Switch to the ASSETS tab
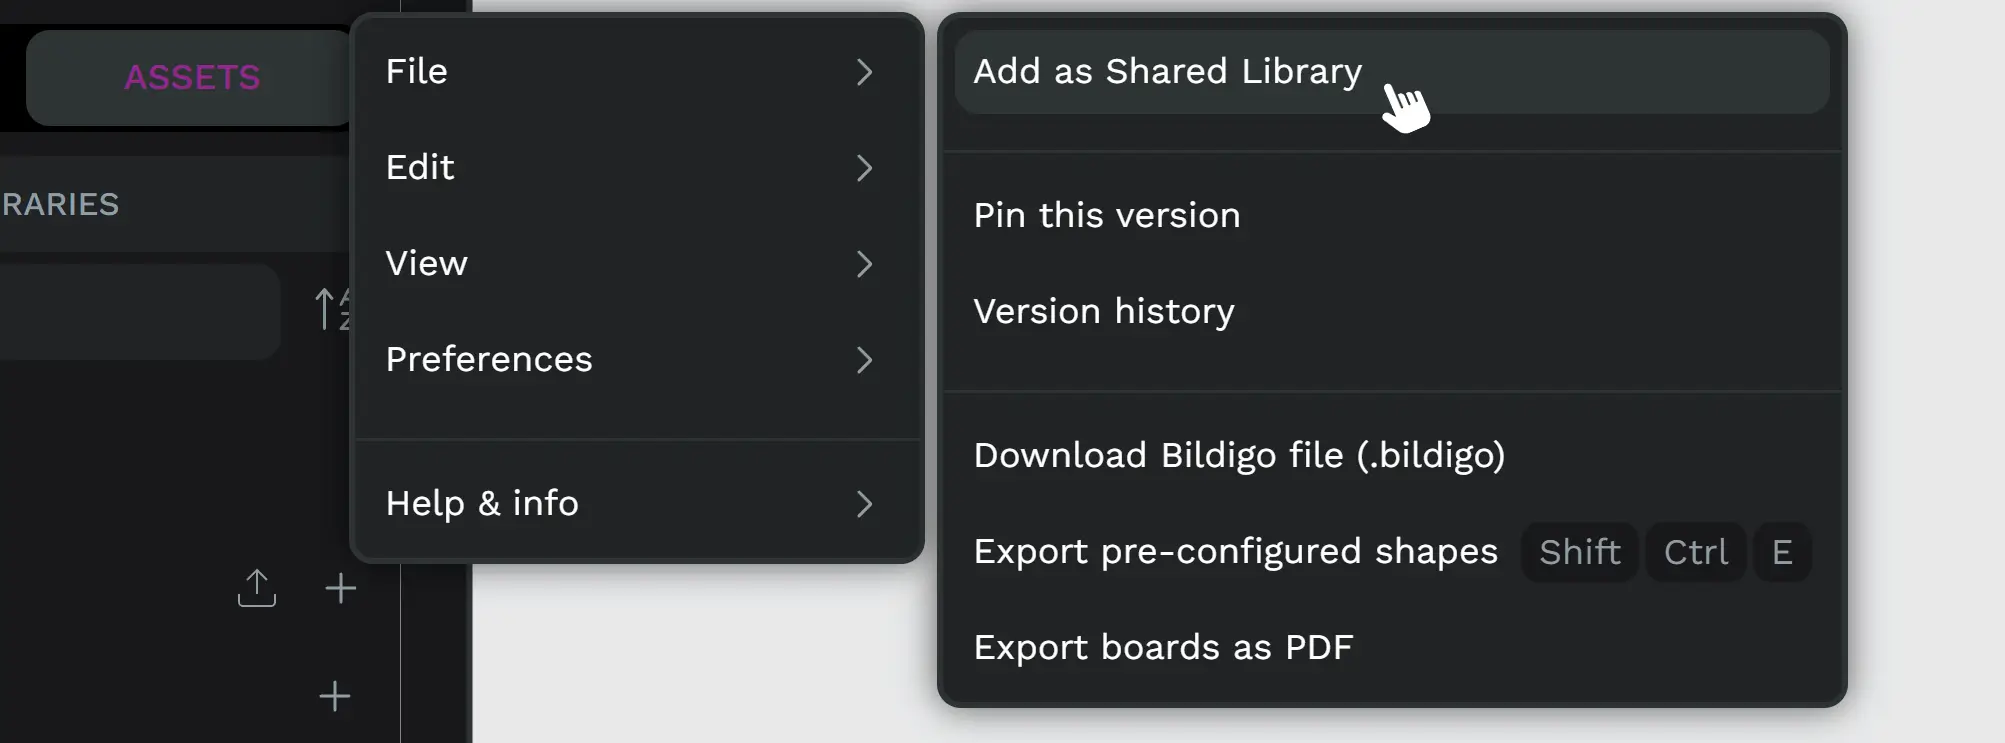This screenshot has width=2005, height=743. point(191,78)
